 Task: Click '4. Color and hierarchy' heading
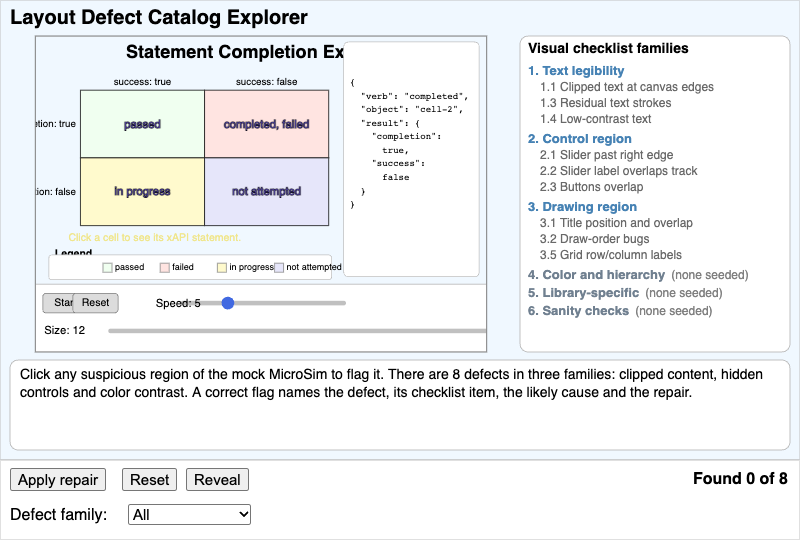point(596,275)
